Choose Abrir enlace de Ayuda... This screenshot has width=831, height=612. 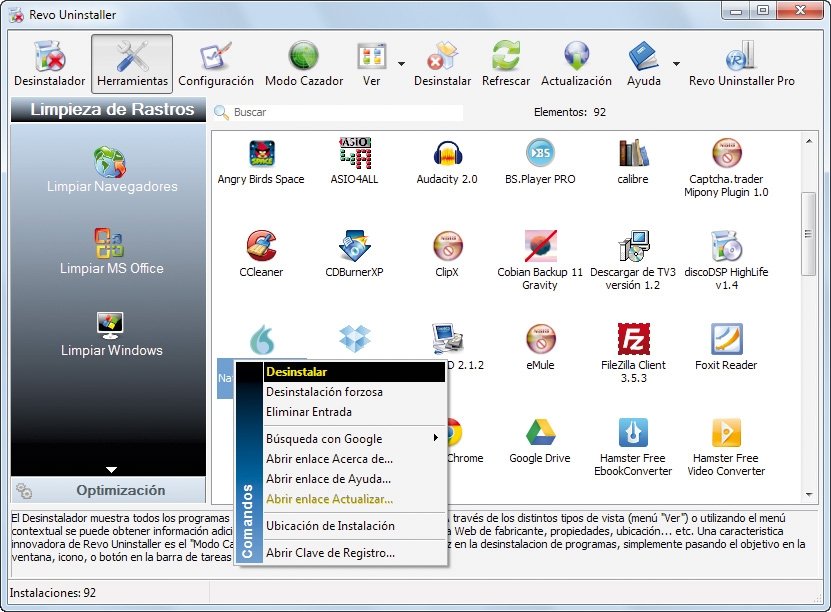pyautogui.click(x=354, y=479)
